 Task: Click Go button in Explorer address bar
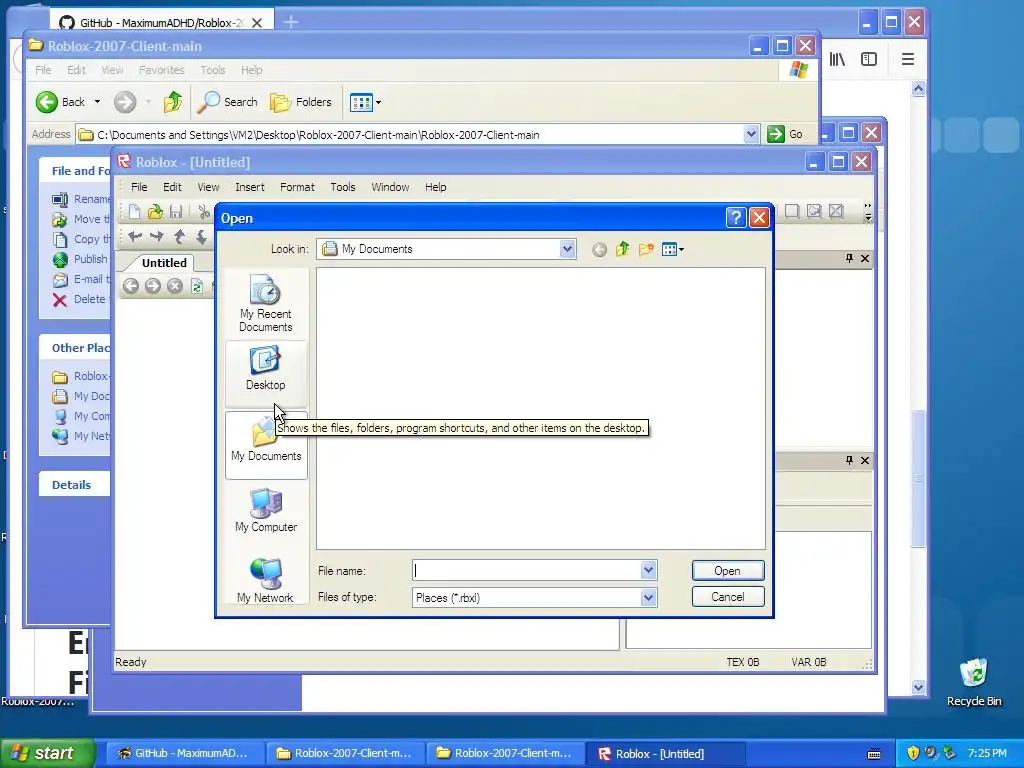click(x=786, y=135)
